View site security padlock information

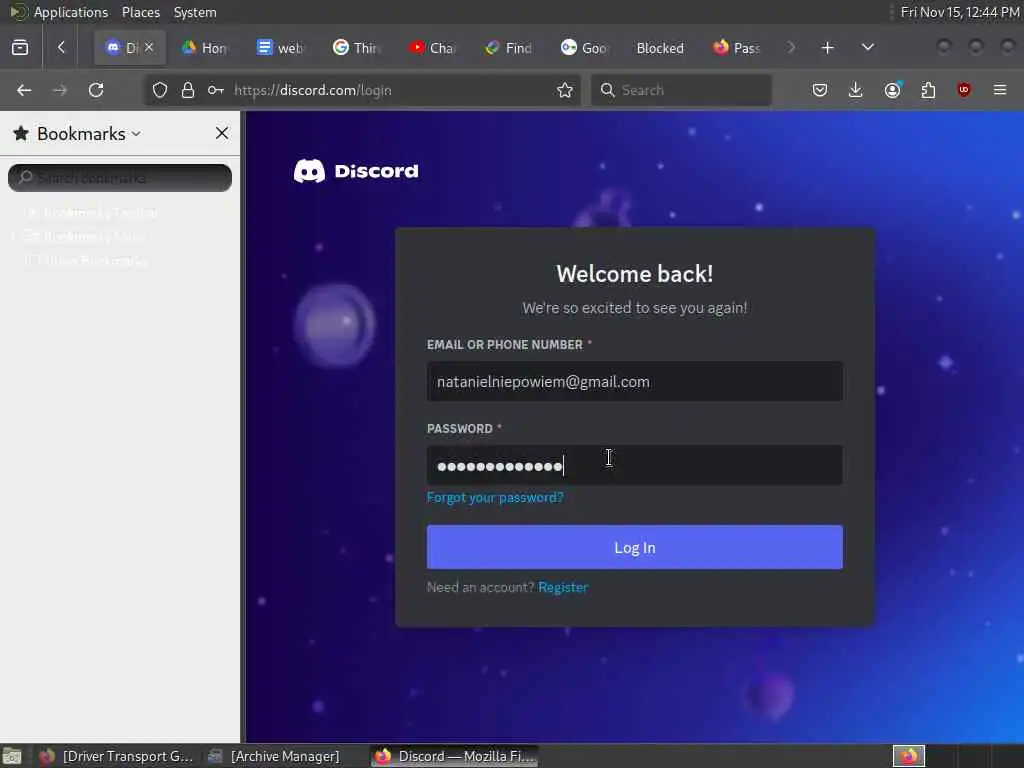tap(188, 90)
